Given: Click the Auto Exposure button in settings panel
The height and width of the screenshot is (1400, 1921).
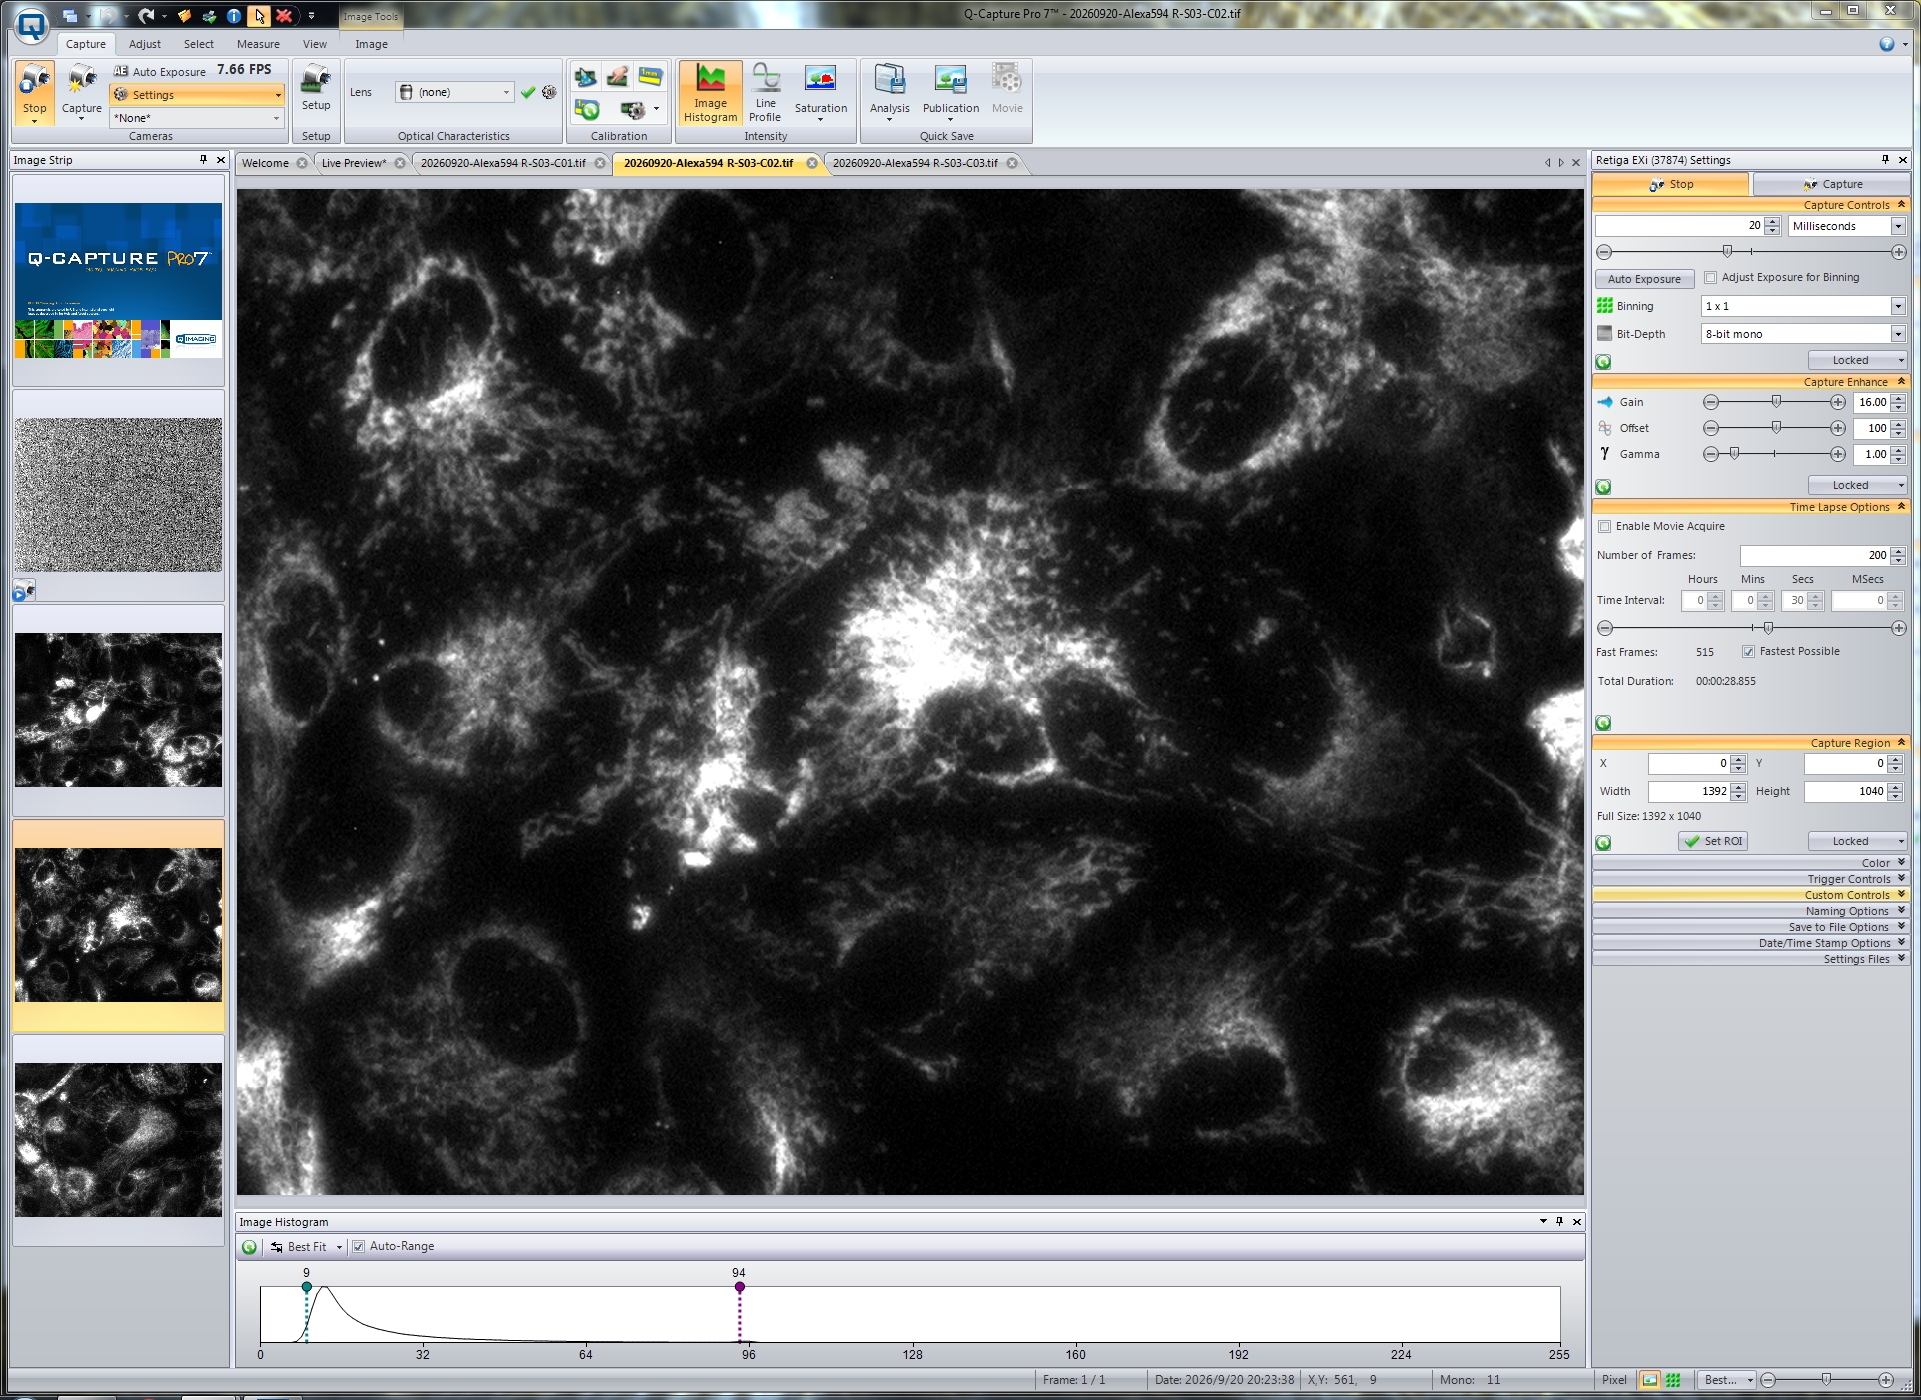Looking at the screenshot, I should click(1644, 279).
